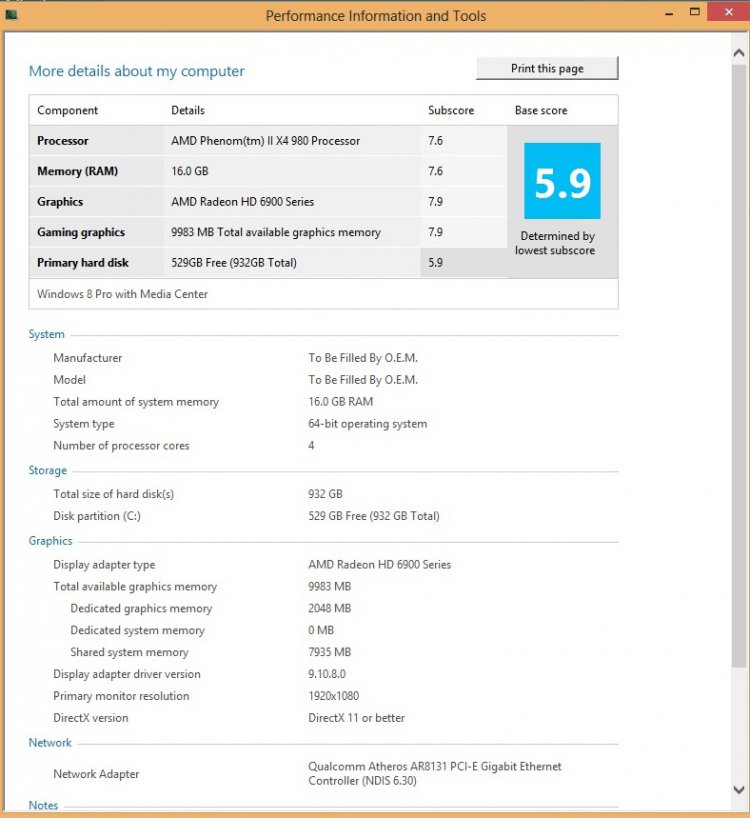Click the 5.9 base score tile
Image resolution: width=750 pixels, height=818 pixels.
(562, 181)
